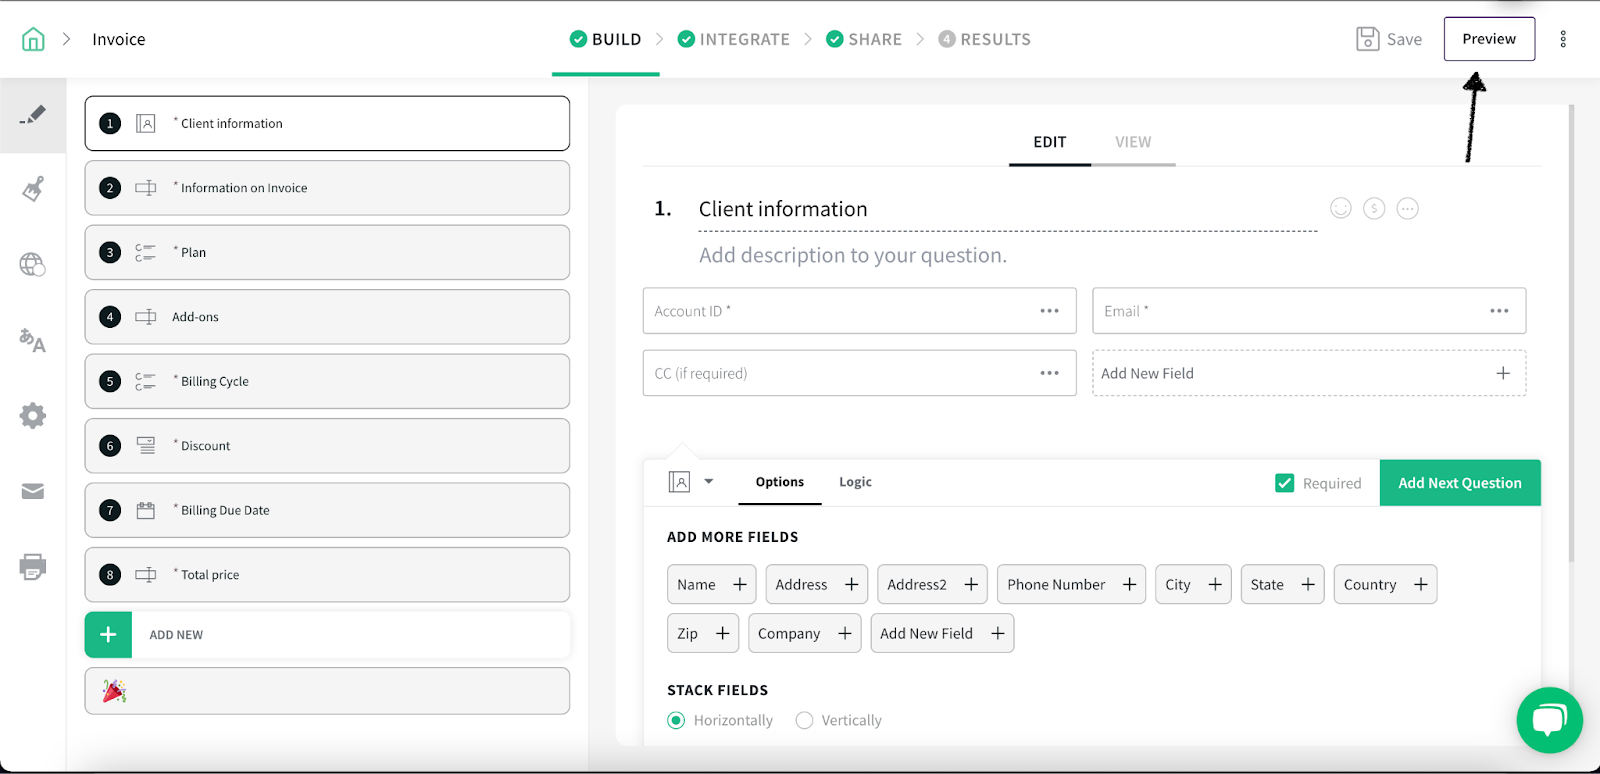Select Horizontally stack option
The height and width of the screenshot is (774, 1600).
676,720
